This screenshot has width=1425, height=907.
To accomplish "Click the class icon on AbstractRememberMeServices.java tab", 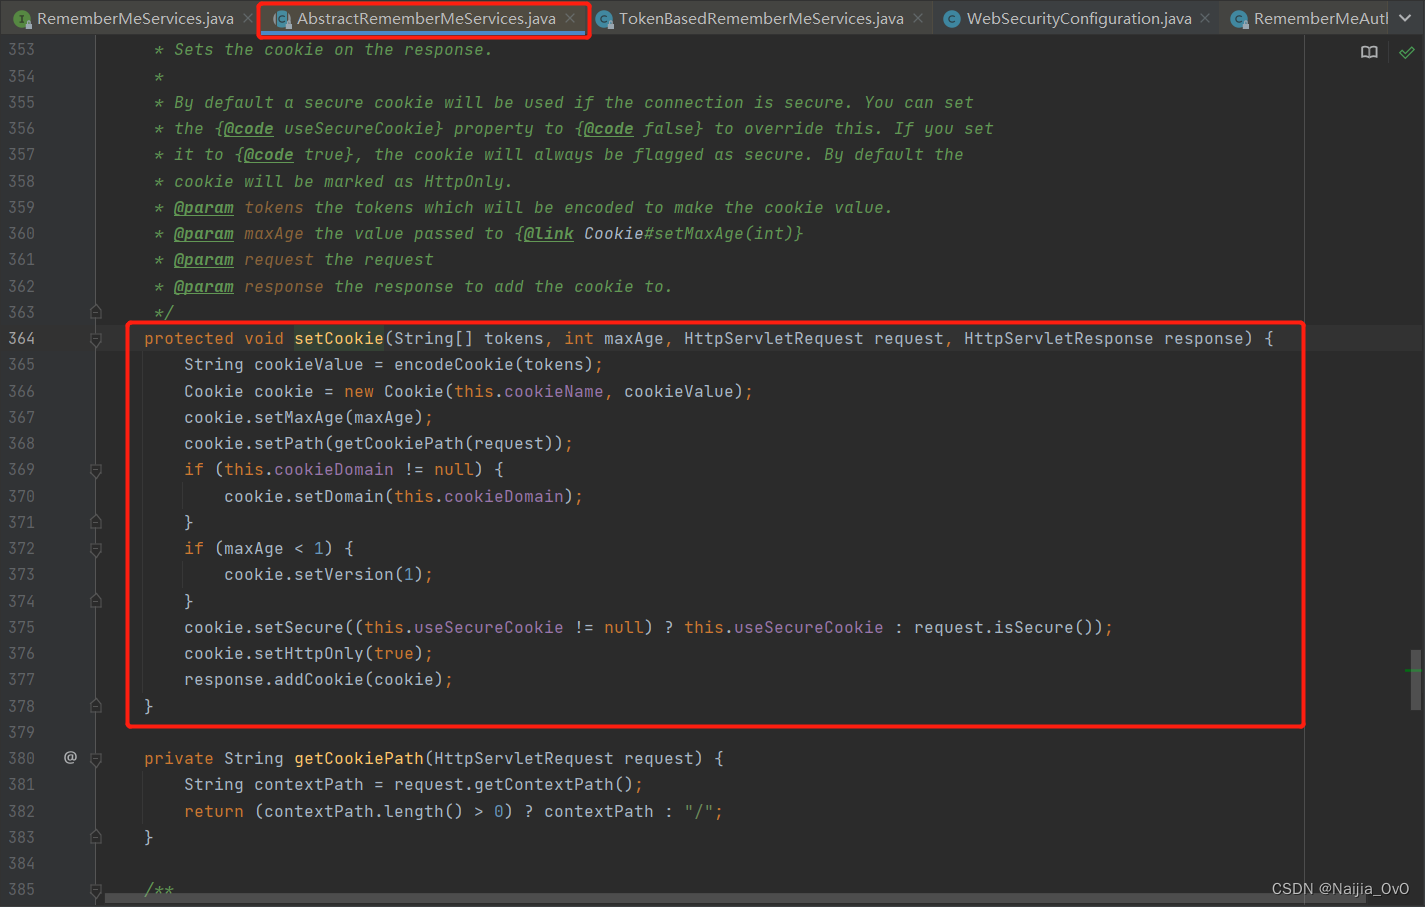I will click(x=282, y=19).
